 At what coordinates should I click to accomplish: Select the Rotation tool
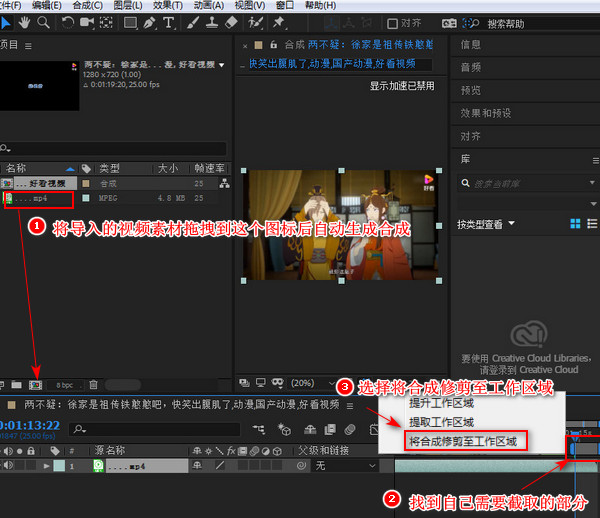tap(67, 23)
